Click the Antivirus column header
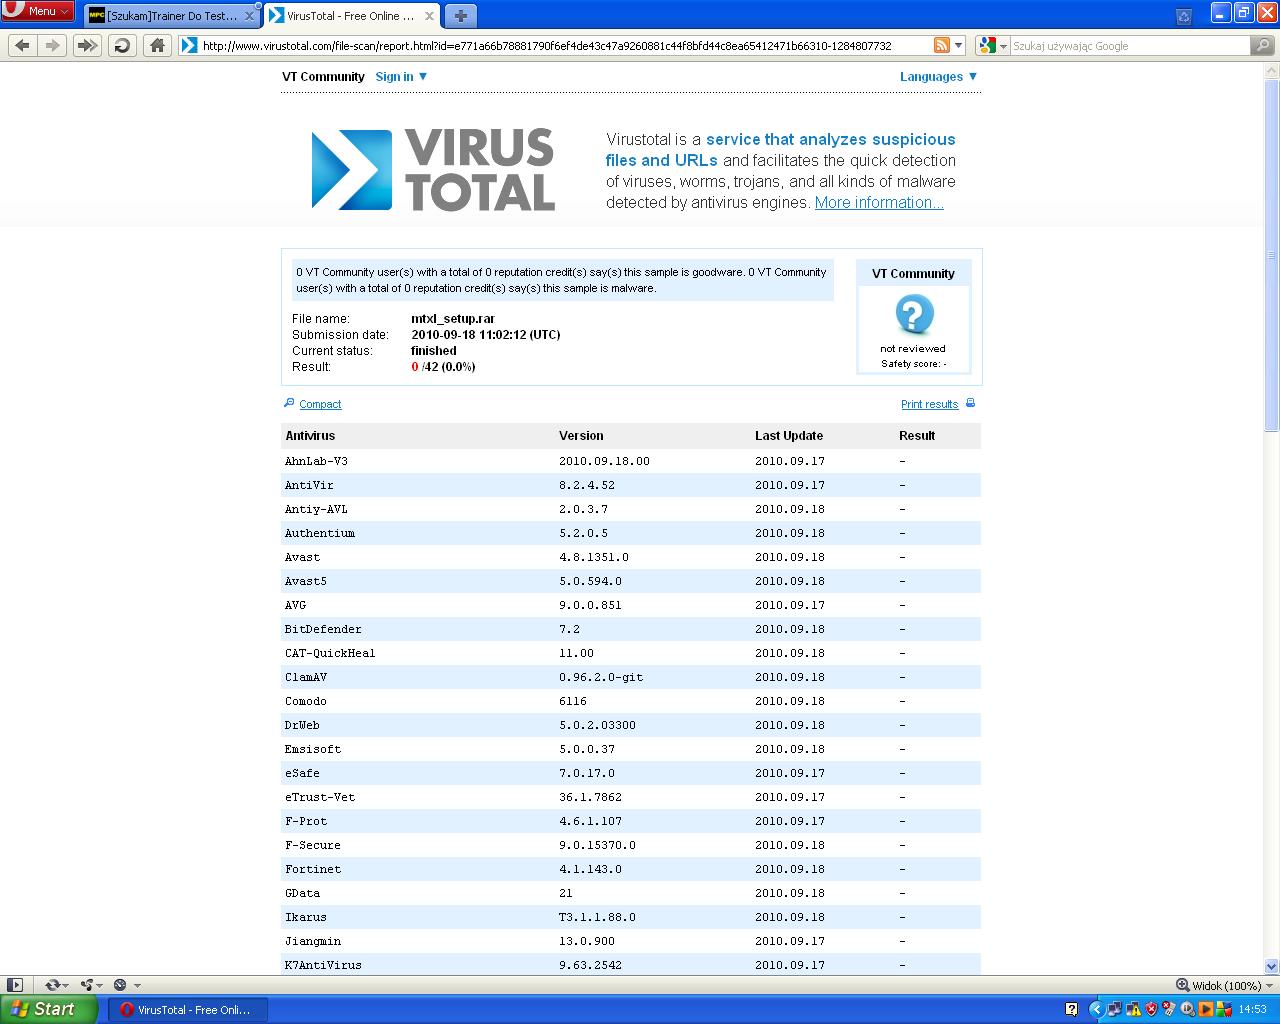 pos(310,436)
